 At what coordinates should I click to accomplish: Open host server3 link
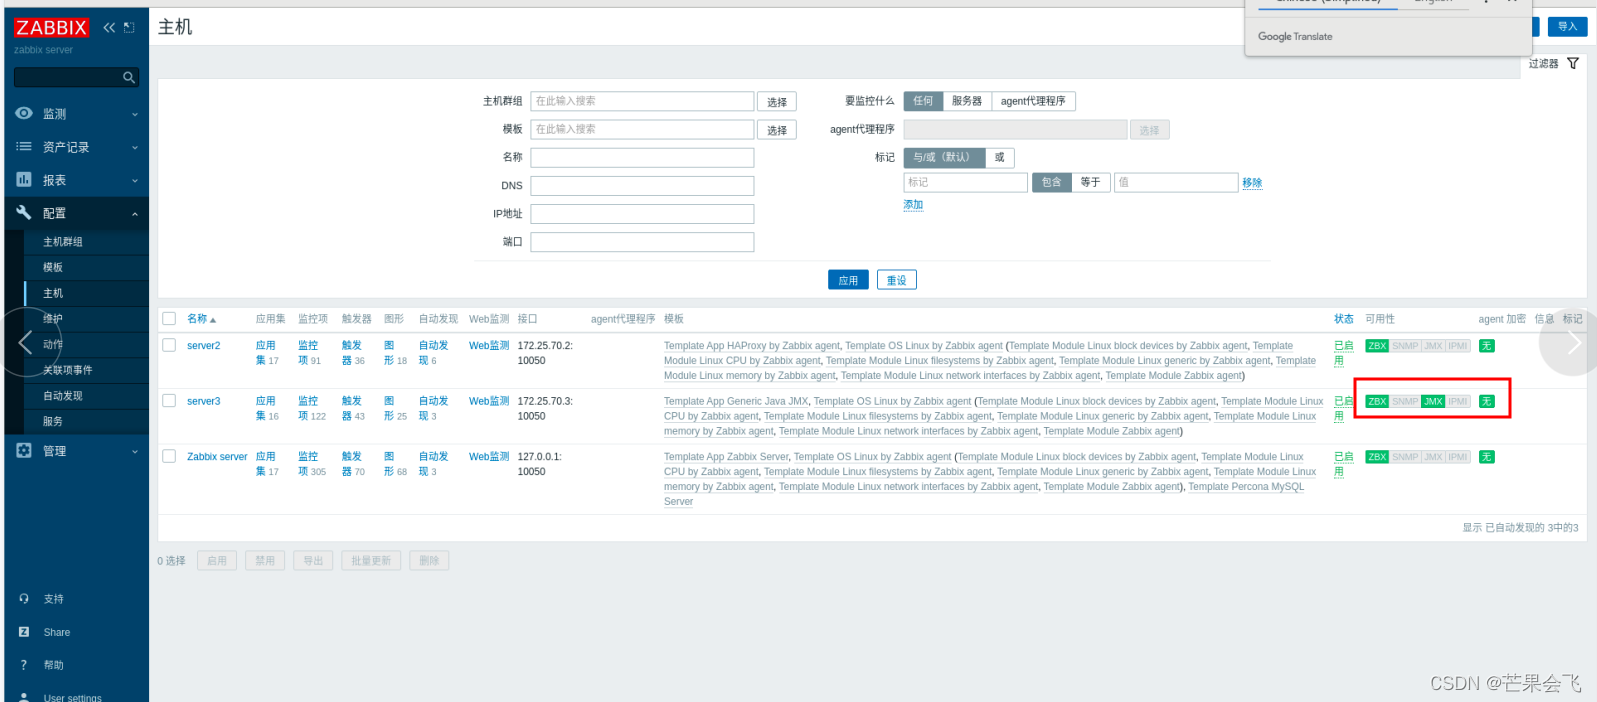203,401
